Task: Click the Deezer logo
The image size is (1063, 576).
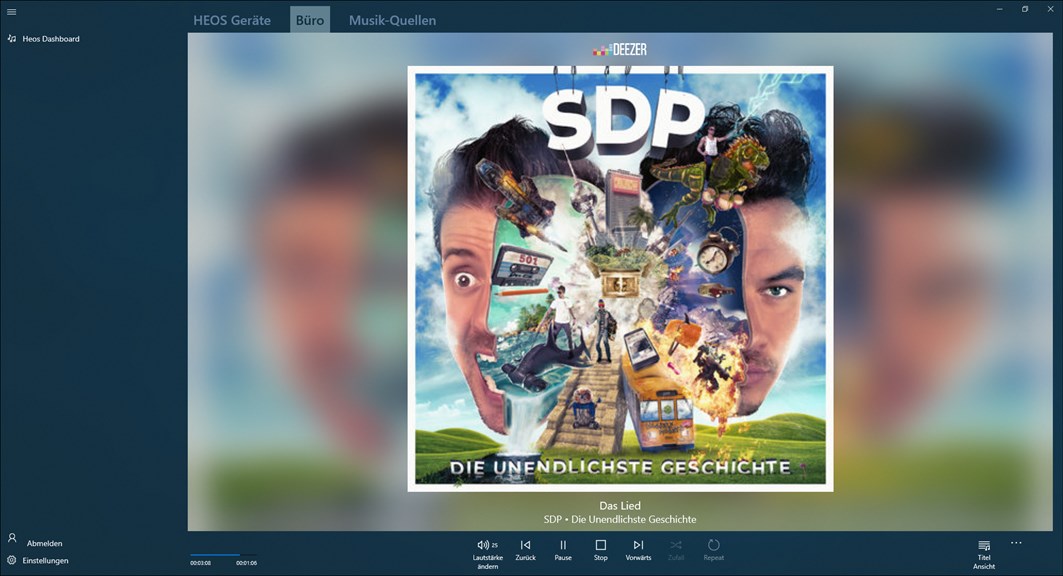Action: pyautogui.click(x=620, y=49)
